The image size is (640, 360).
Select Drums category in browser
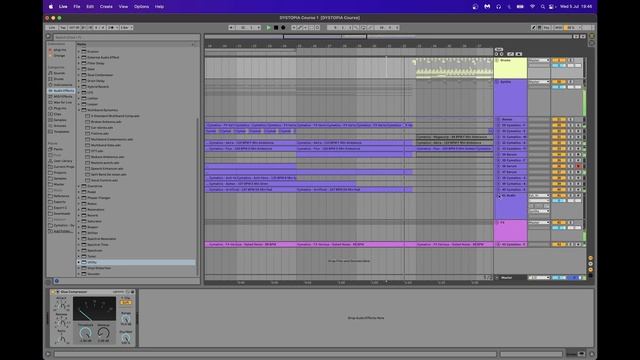(59, 79)
